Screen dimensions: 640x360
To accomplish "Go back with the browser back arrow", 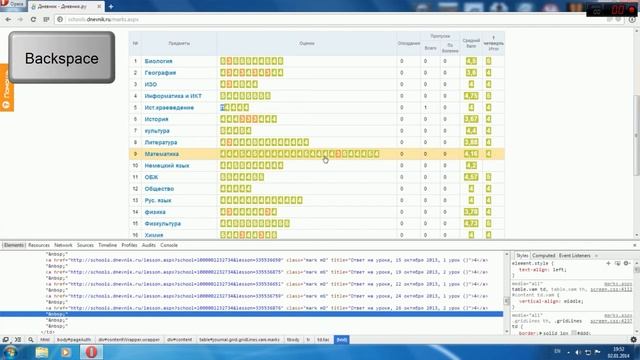I will [8, 19].
